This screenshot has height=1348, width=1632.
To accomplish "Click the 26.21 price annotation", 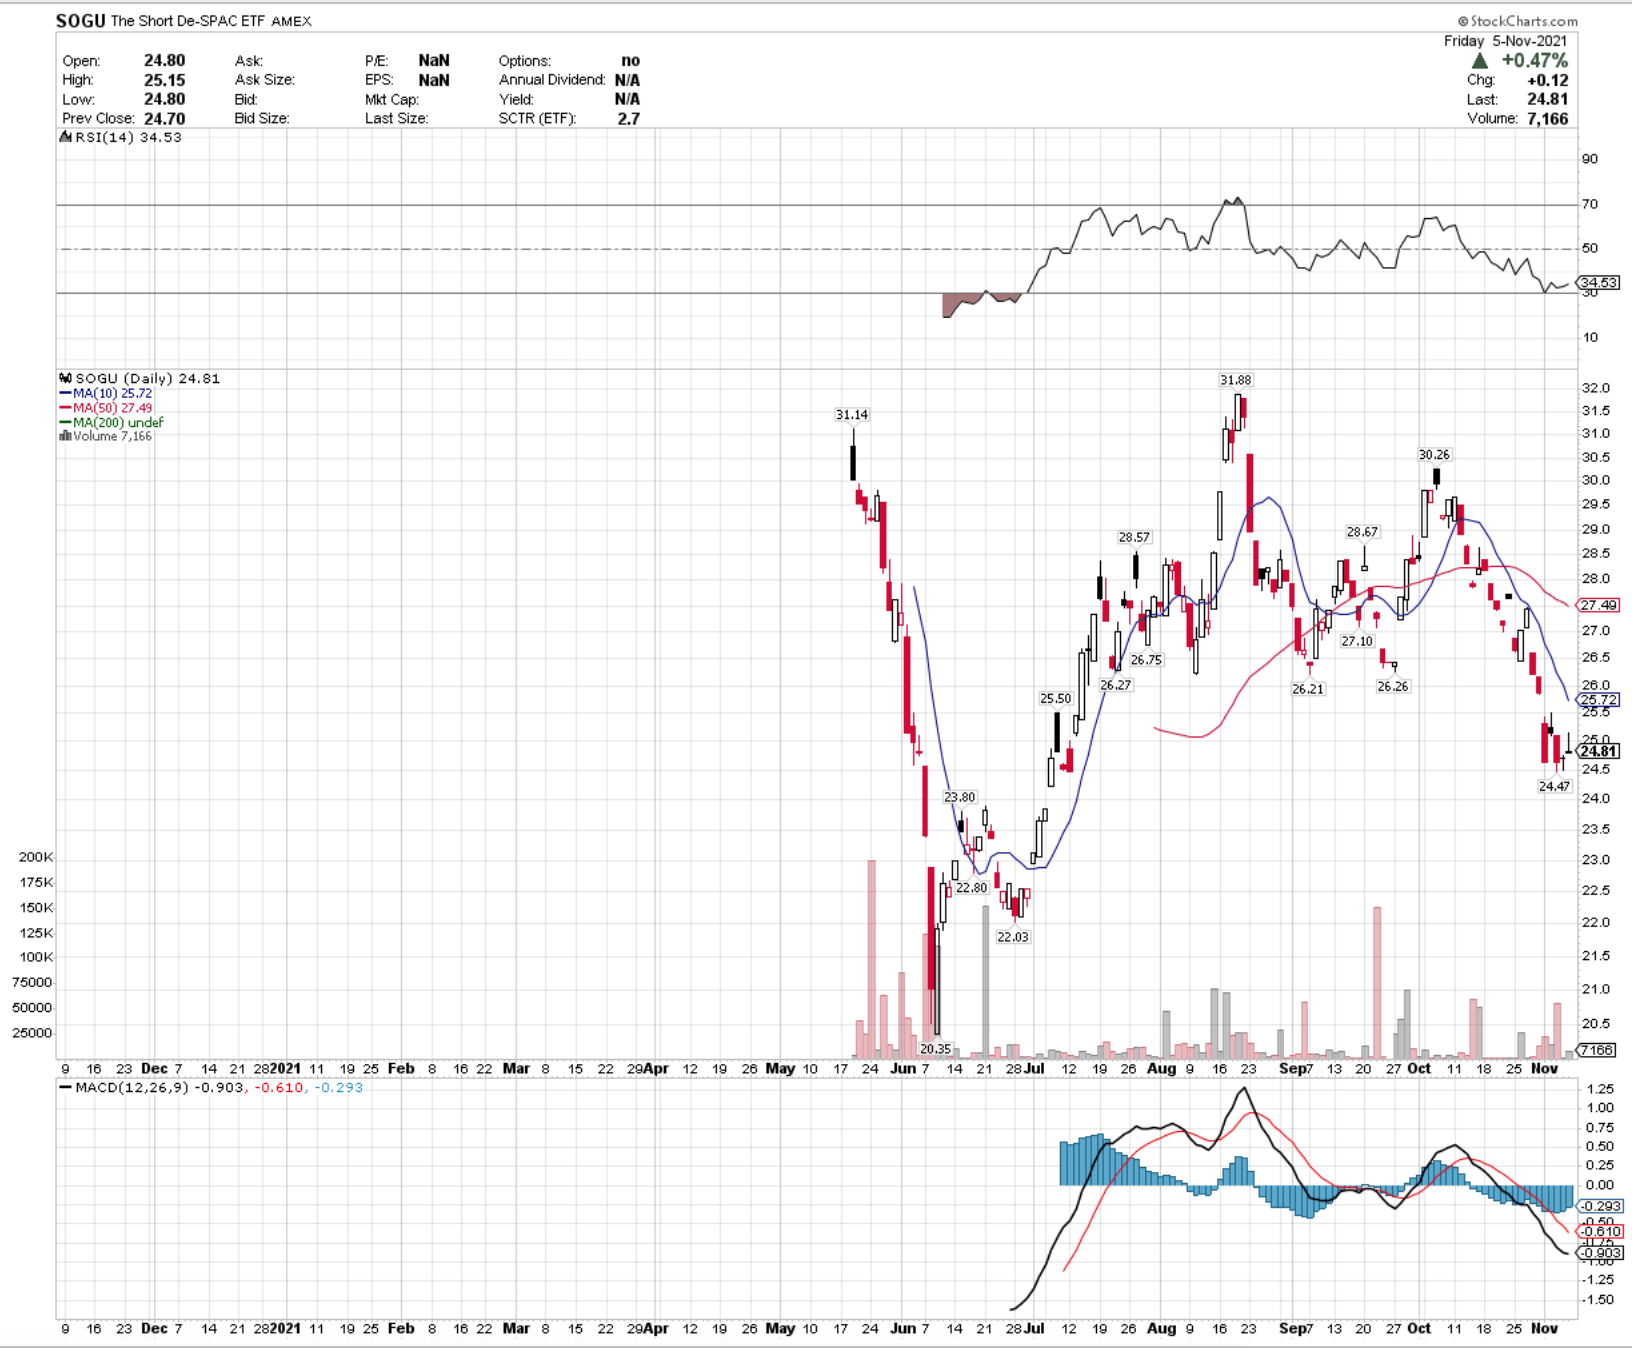I will coord(1307,689).
